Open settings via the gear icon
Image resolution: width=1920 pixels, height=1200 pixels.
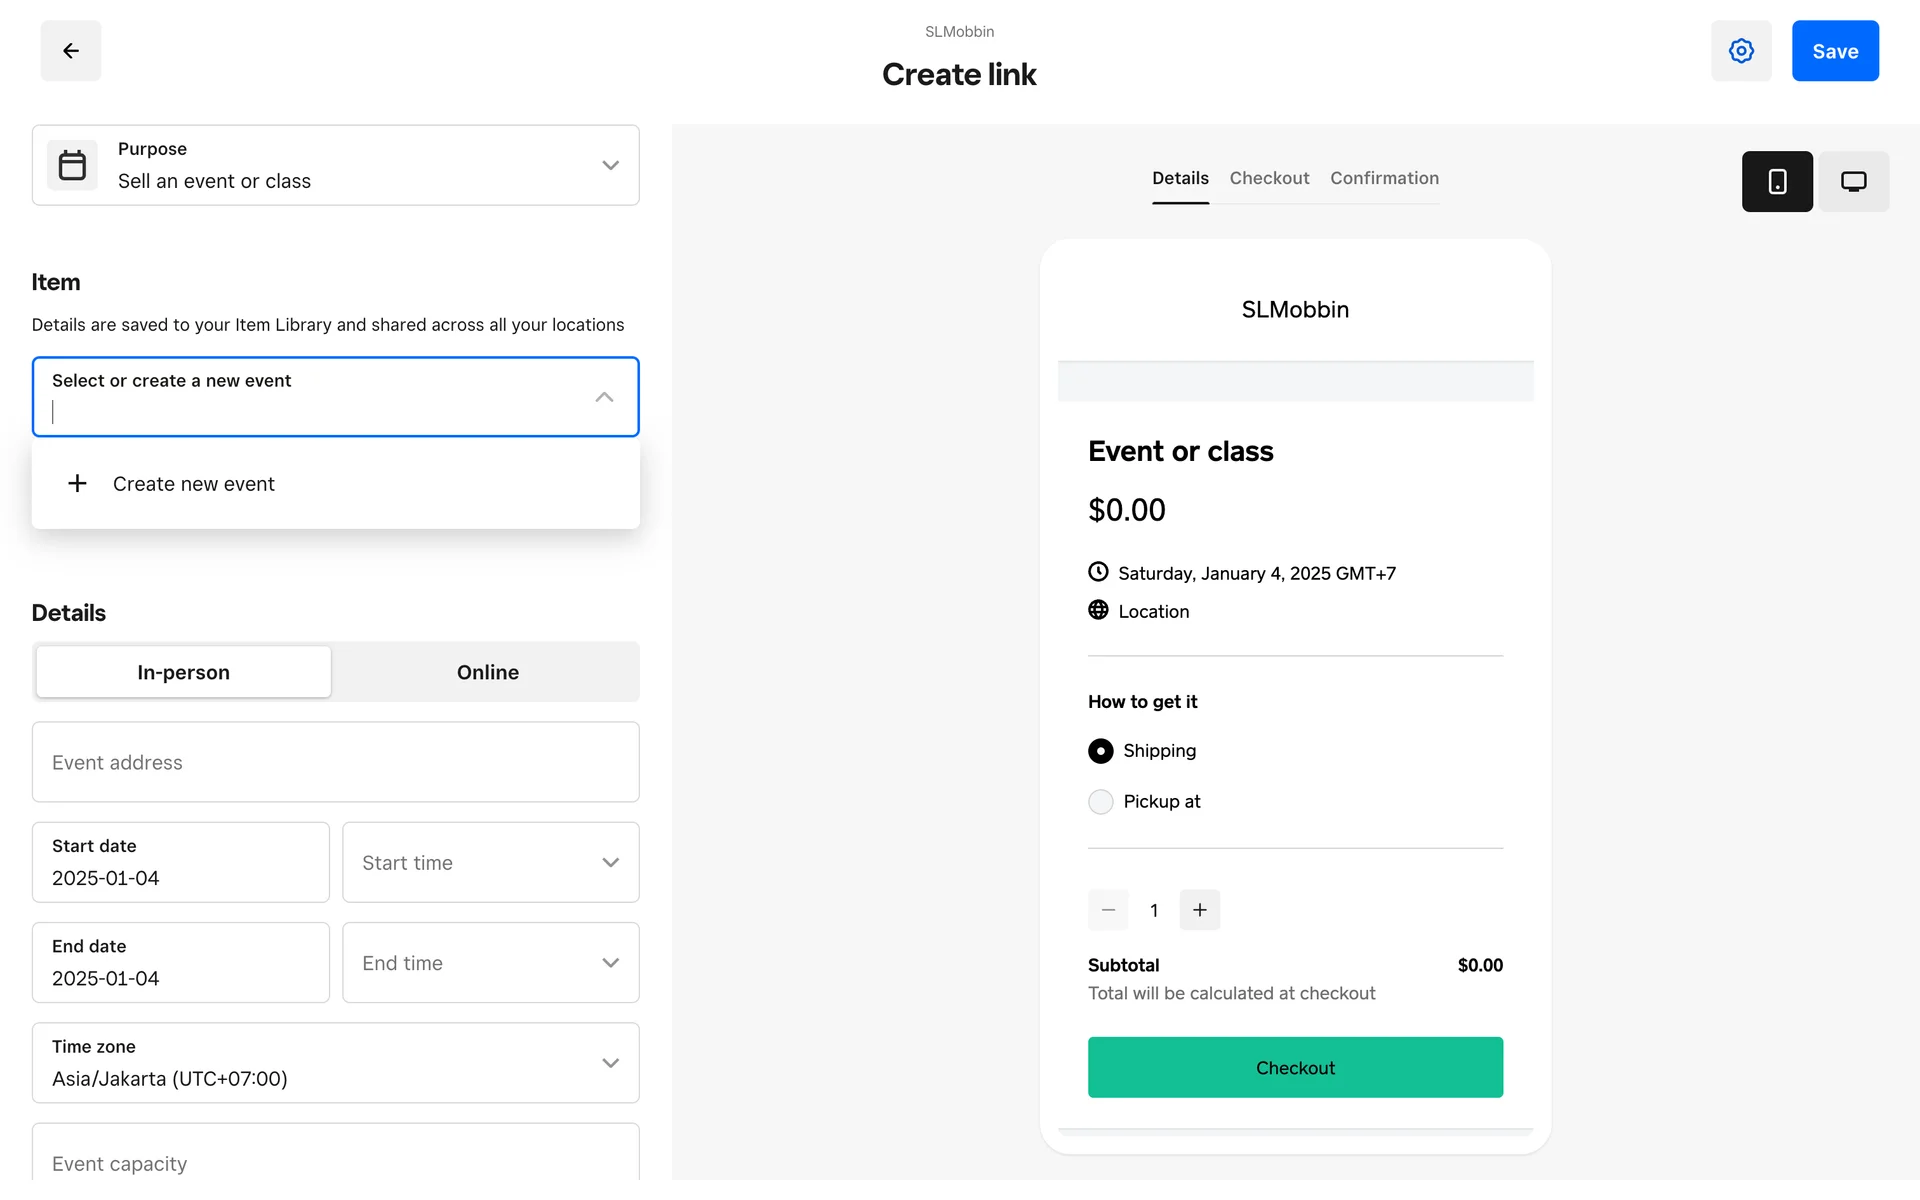coord(1741,51)
